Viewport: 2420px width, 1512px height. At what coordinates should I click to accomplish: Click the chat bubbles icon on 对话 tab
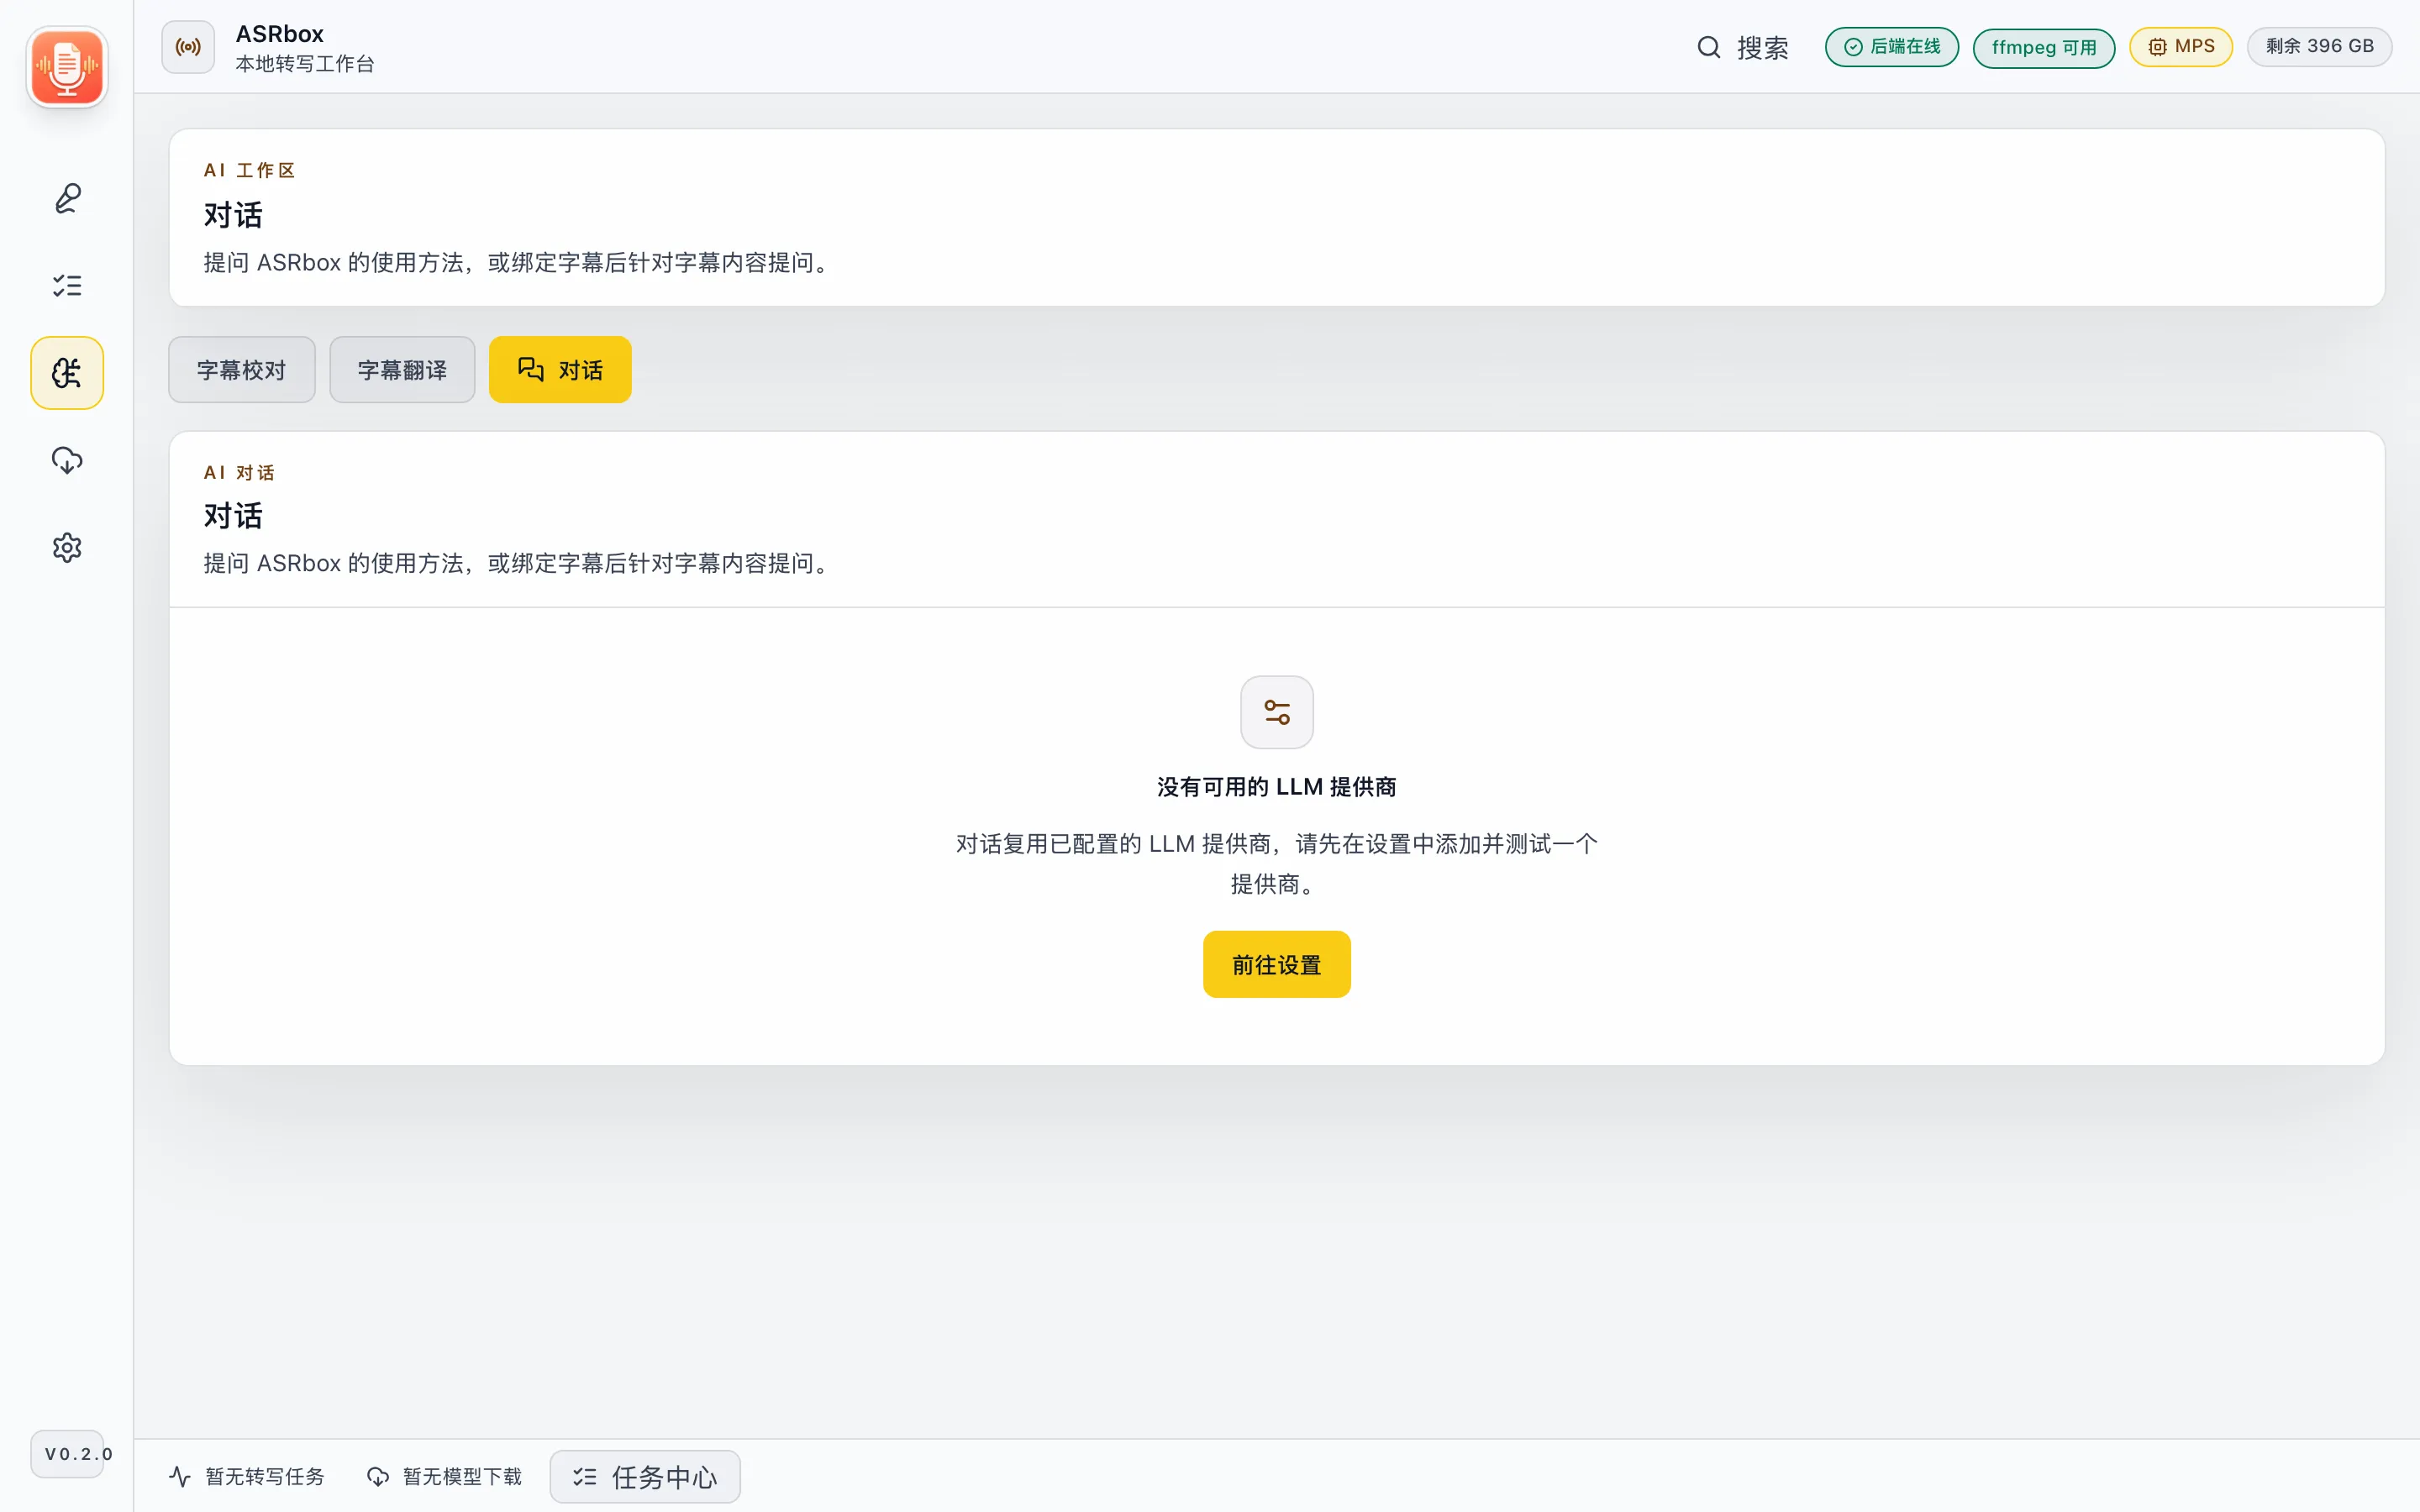click(x=531, y=369)
